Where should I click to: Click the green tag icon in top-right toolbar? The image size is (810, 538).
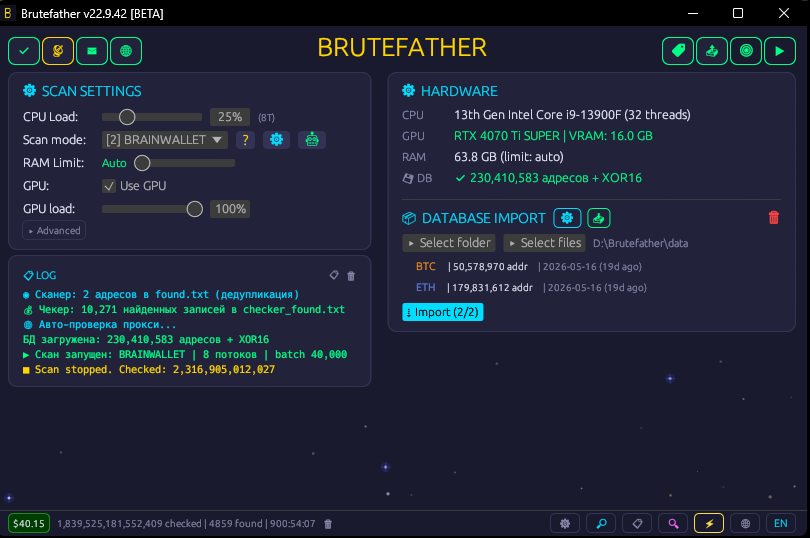678,51
